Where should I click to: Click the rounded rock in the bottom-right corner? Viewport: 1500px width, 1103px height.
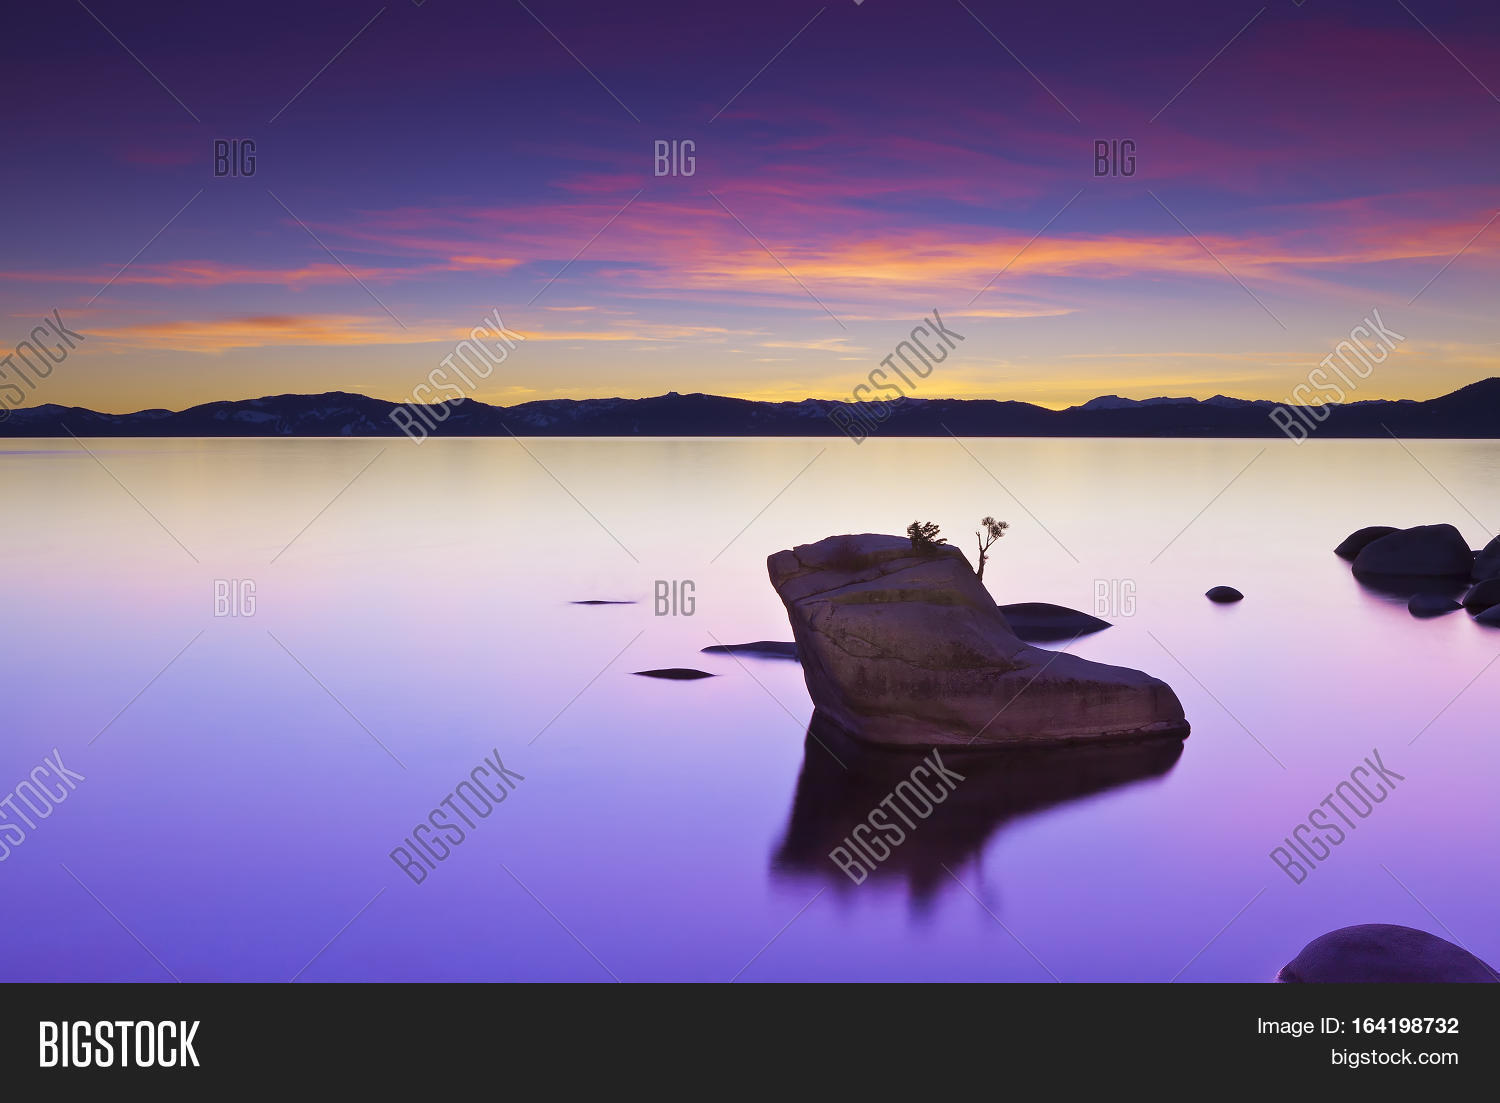1385,956
